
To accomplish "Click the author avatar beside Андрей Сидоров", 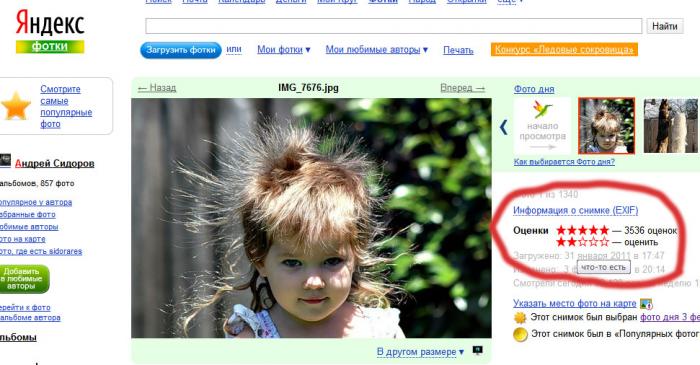I will (5, 161).
